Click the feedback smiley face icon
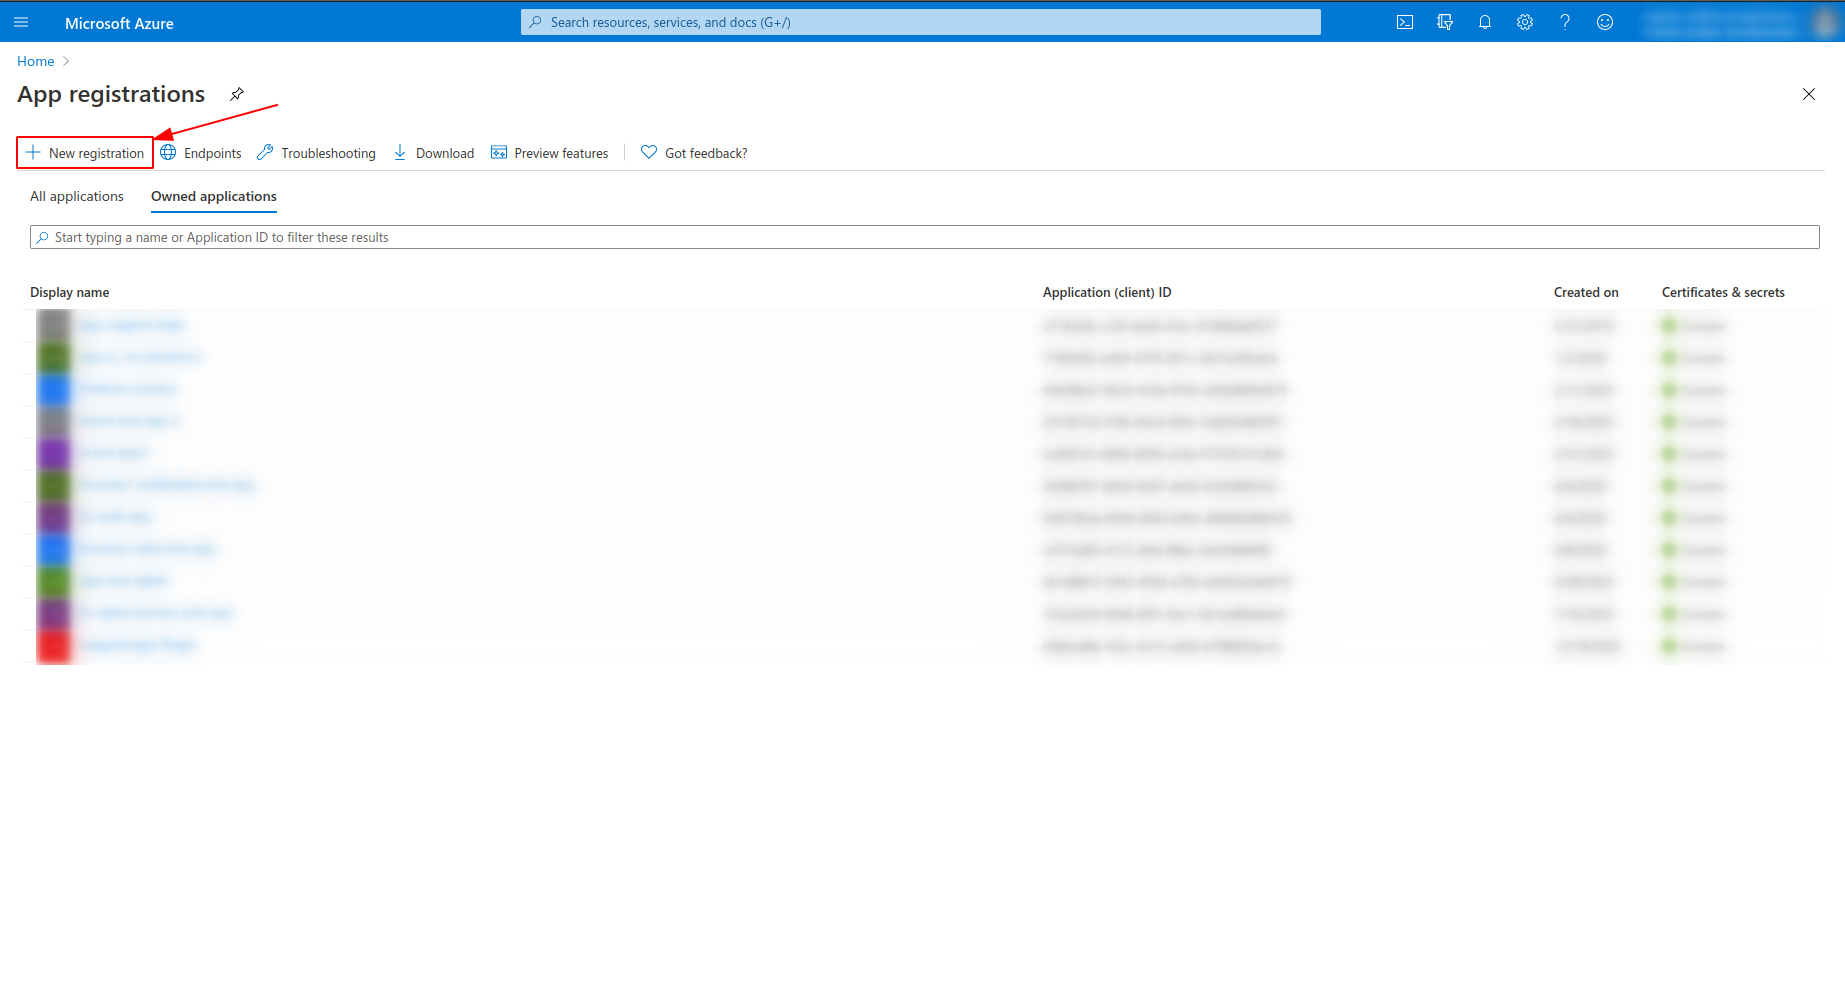1845x981 pixels. [1605, 22]
